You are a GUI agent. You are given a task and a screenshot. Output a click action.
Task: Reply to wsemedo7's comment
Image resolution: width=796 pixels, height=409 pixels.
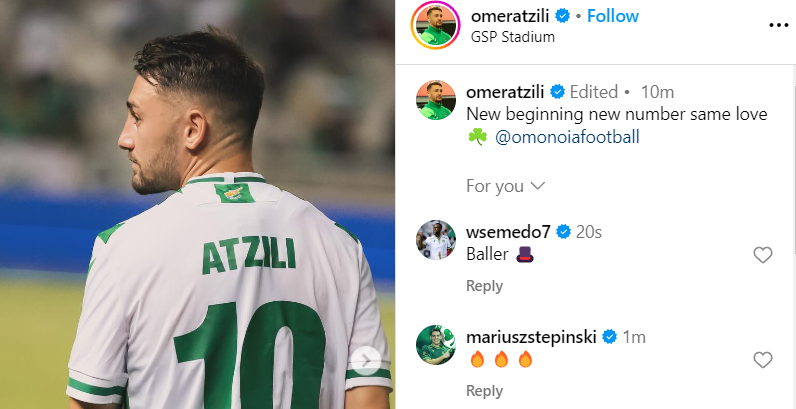pos(484,286)
